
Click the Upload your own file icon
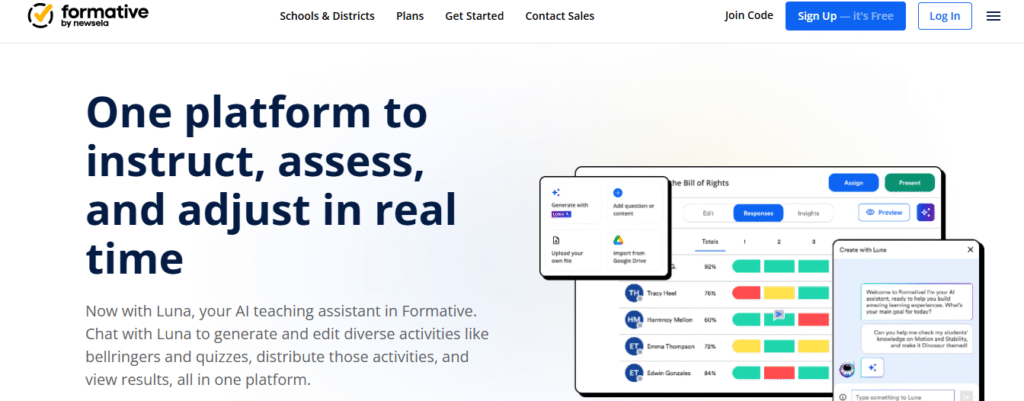pyautogui.click(x=556, y=240)
